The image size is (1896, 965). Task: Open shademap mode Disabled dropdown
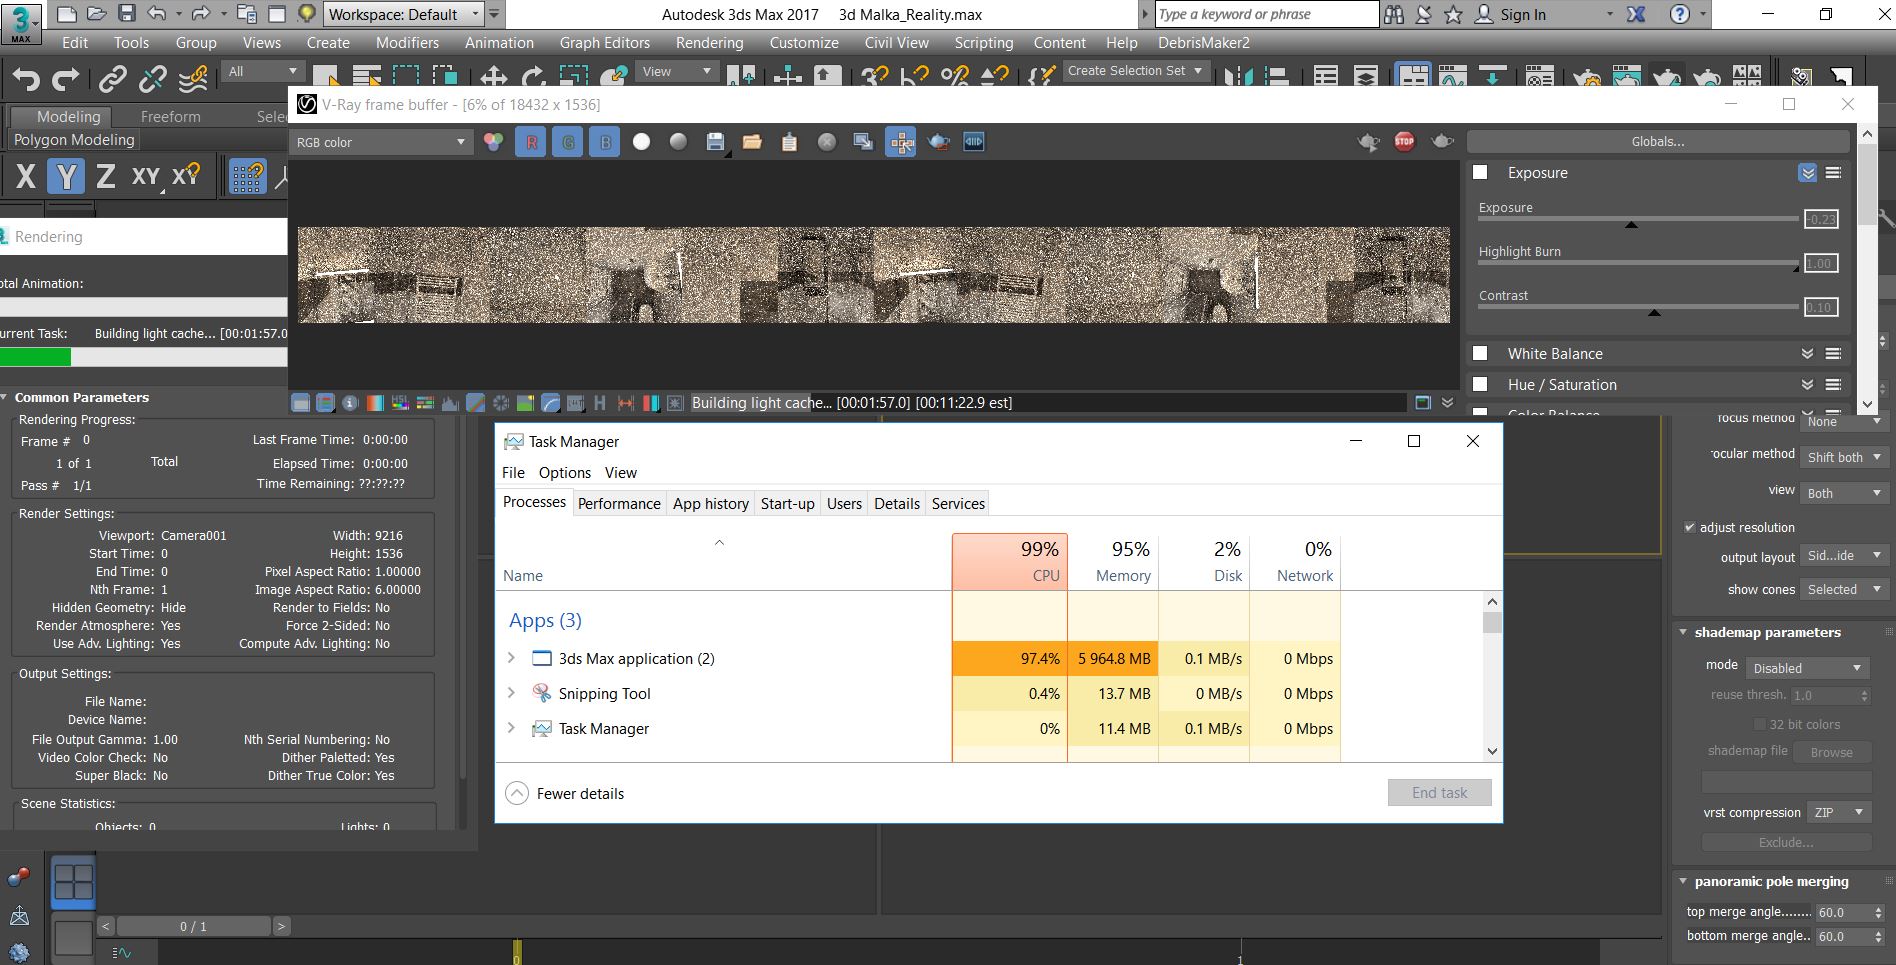tap(1807, 668)
